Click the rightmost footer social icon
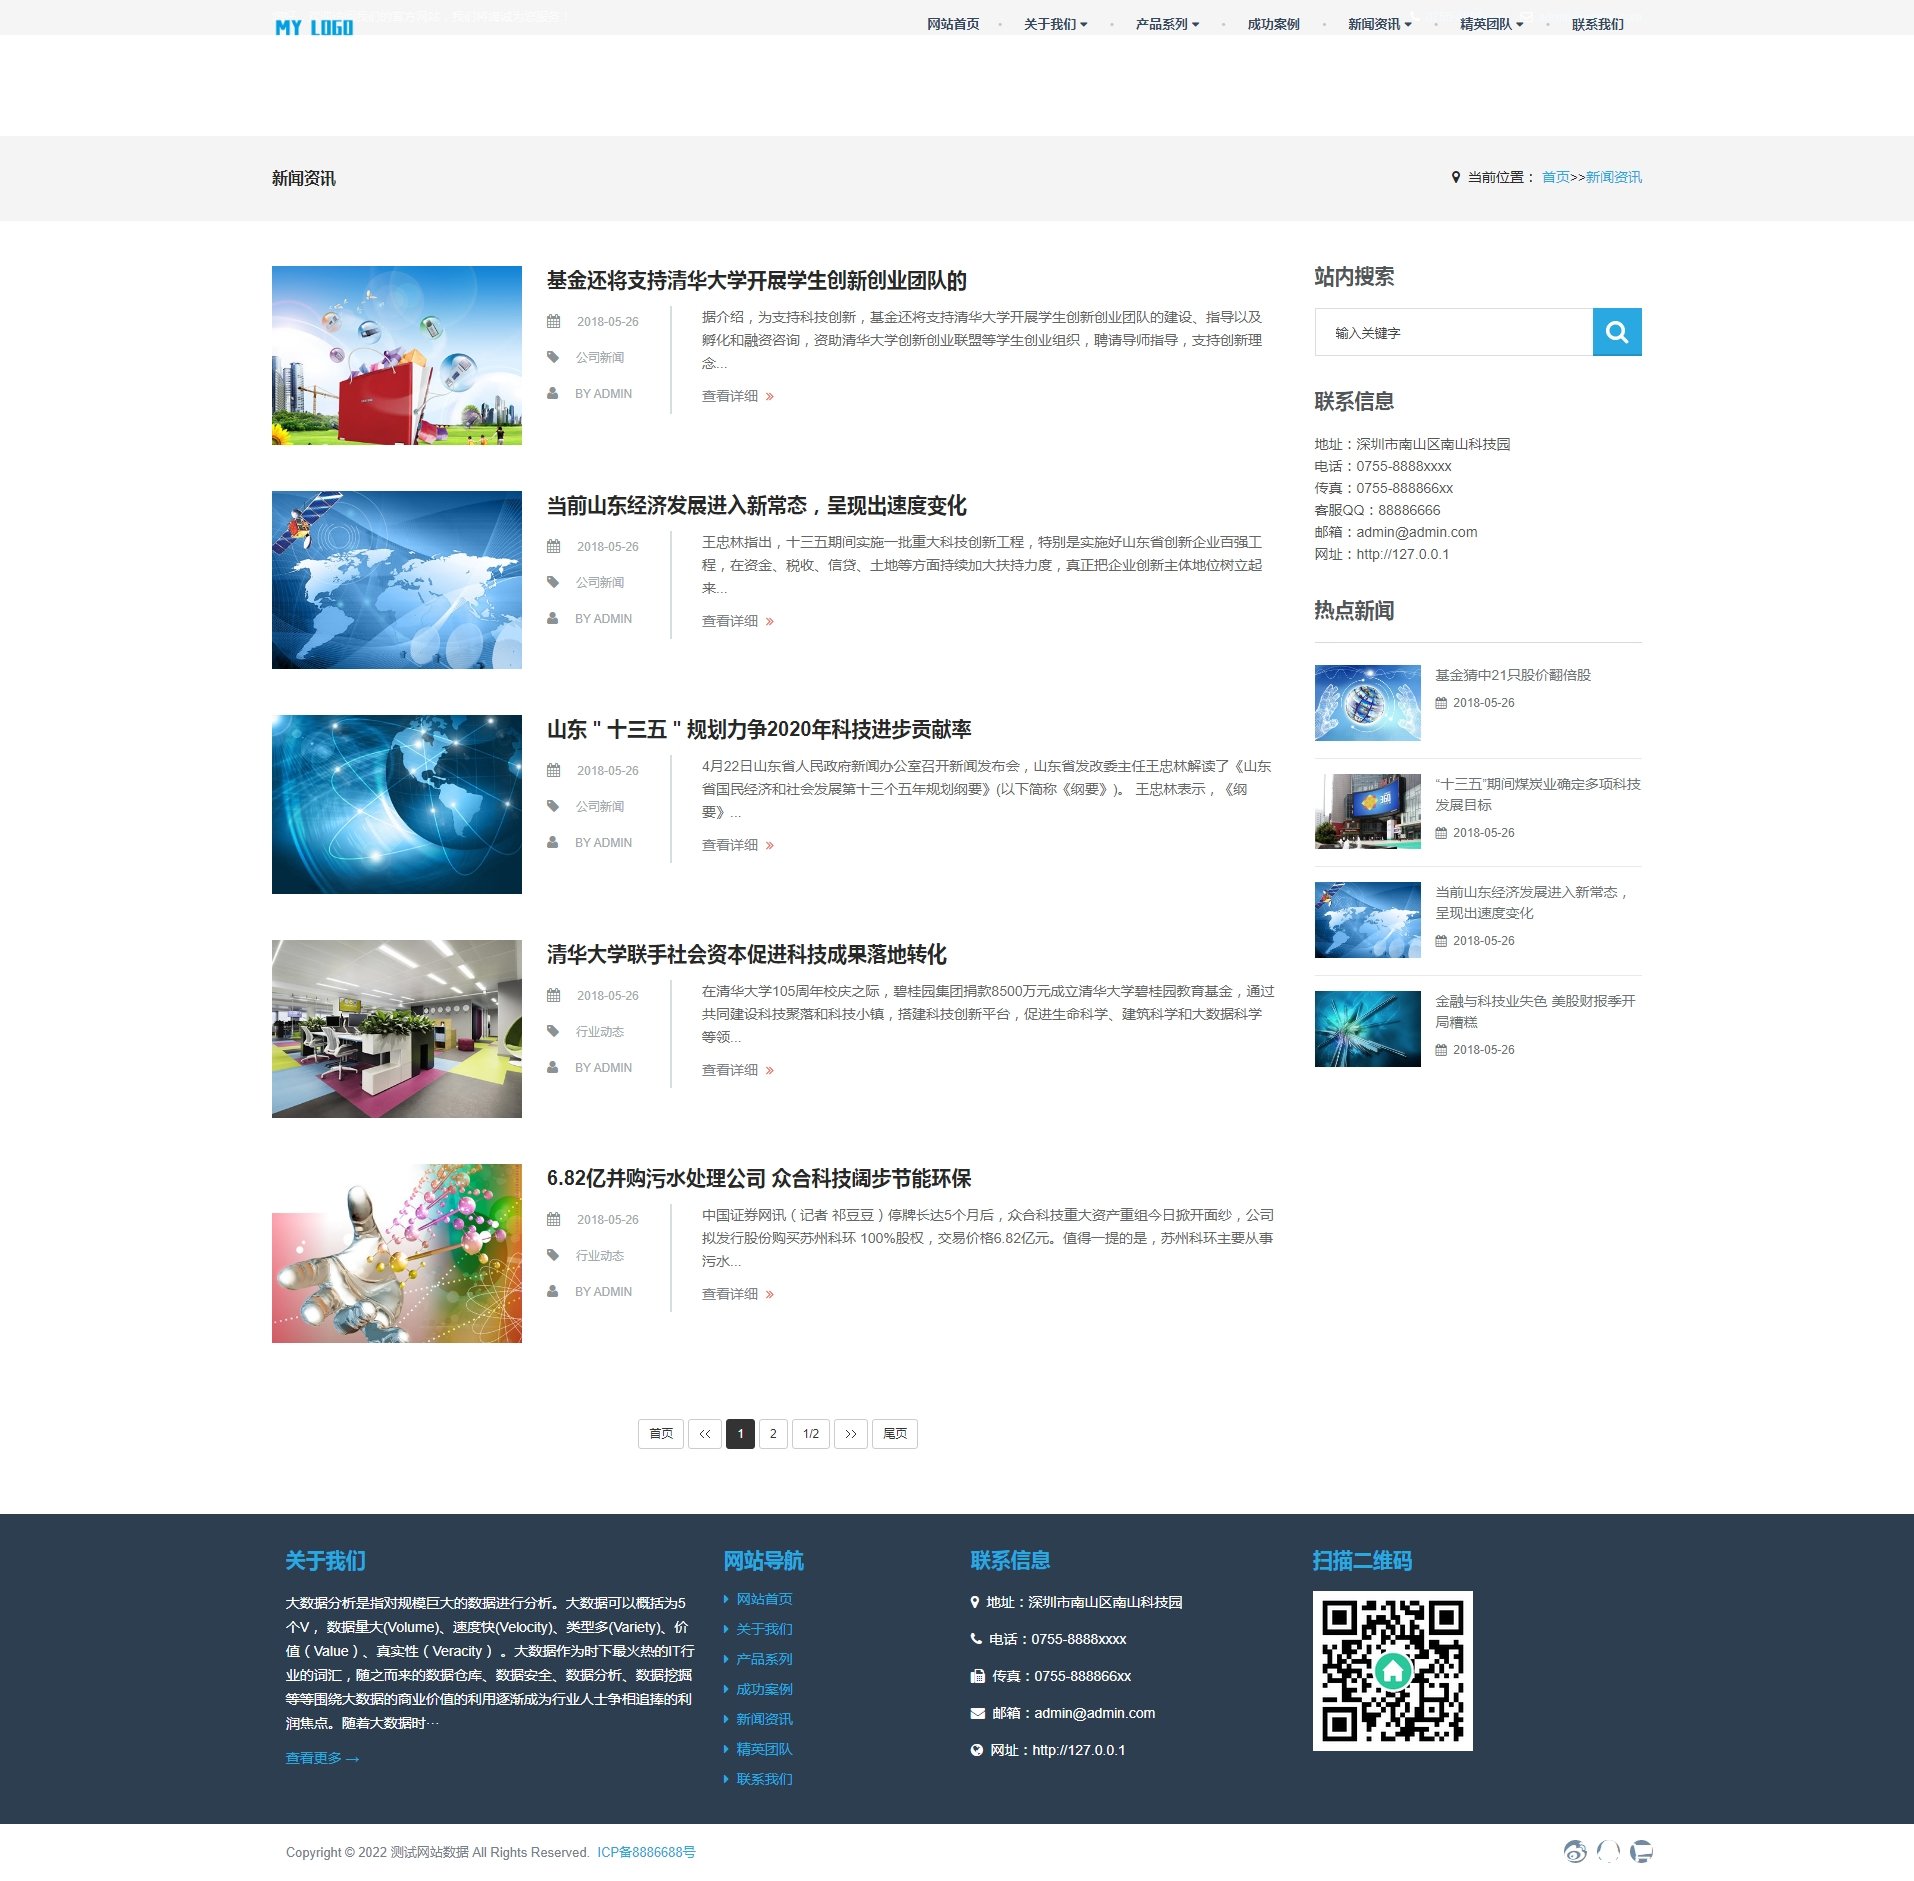This screenshot has width=1914, height=1881. [x=1641, y=1851]
